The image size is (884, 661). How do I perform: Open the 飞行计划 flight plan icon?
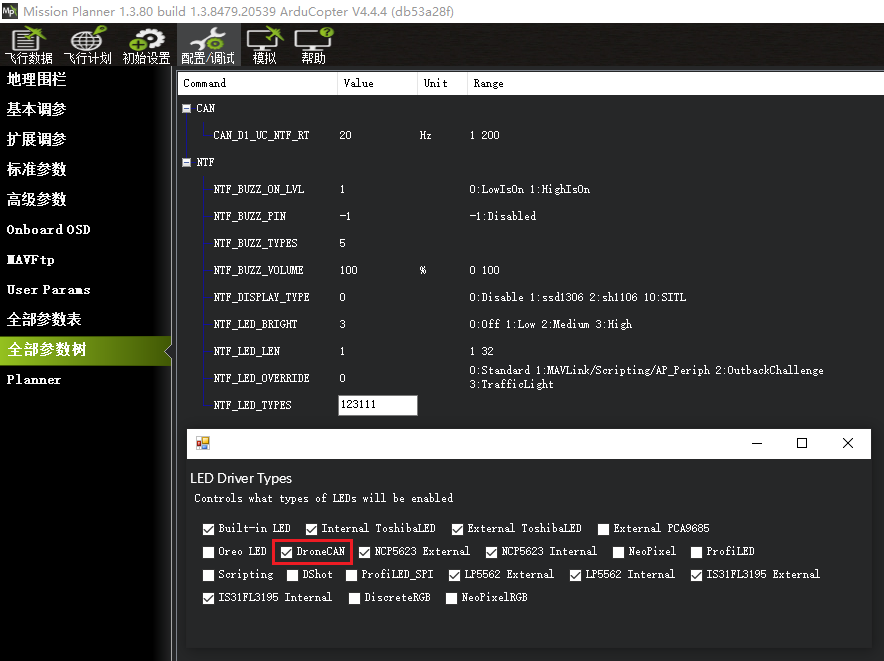click(87, 45)
